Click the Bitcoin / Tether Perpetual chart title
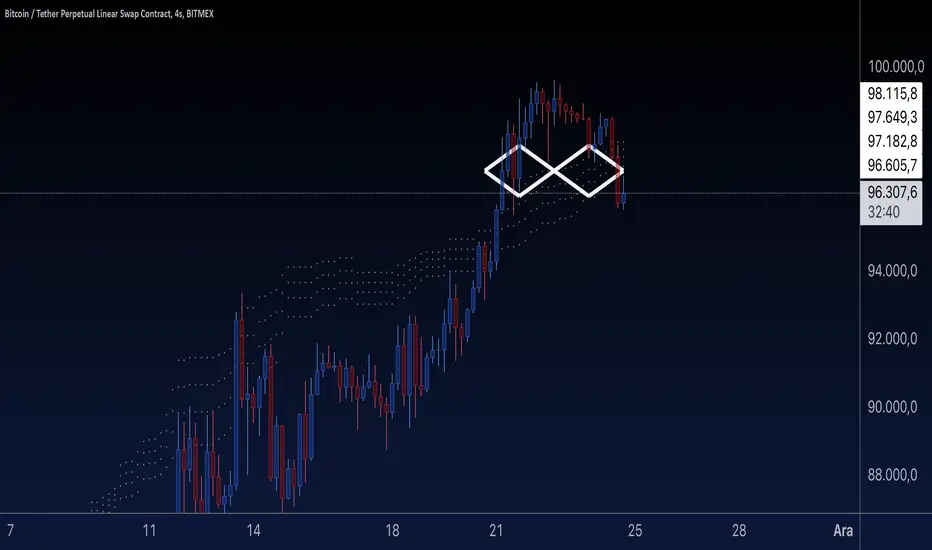The image size is (932, 550). point(109,14)
